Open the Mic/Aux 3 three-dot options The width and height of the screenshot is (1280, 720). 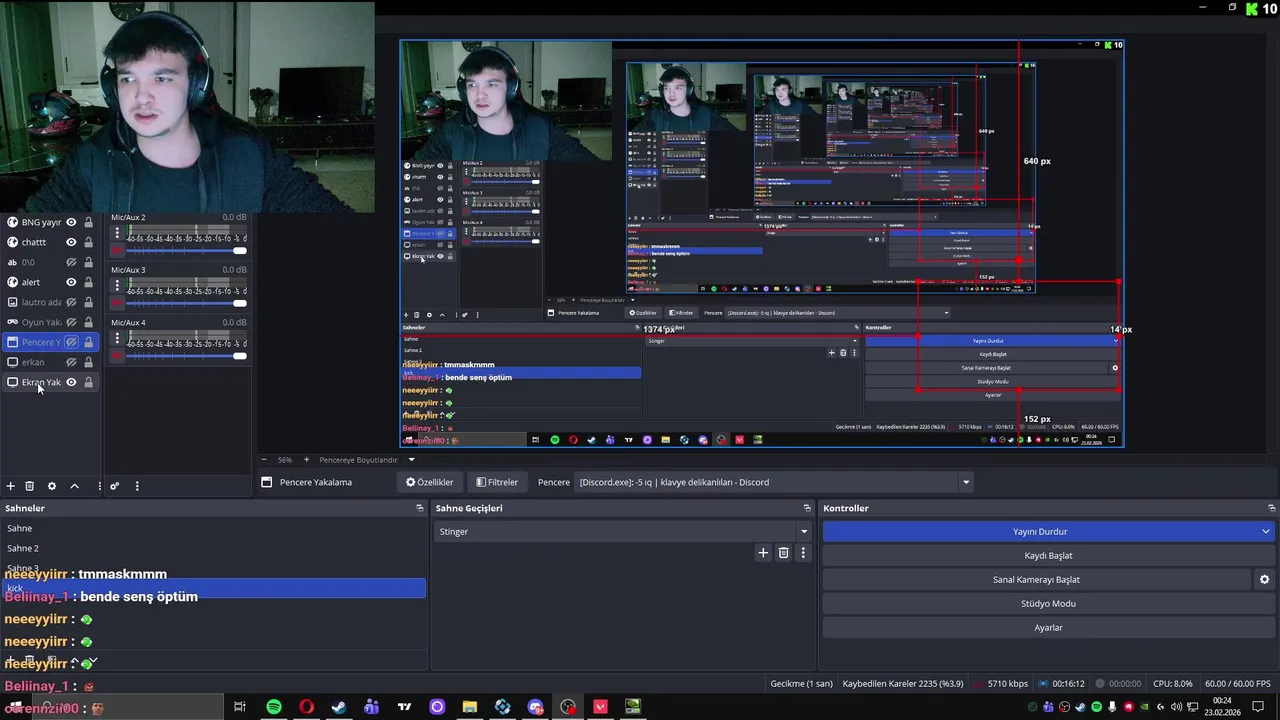[117, 287]
